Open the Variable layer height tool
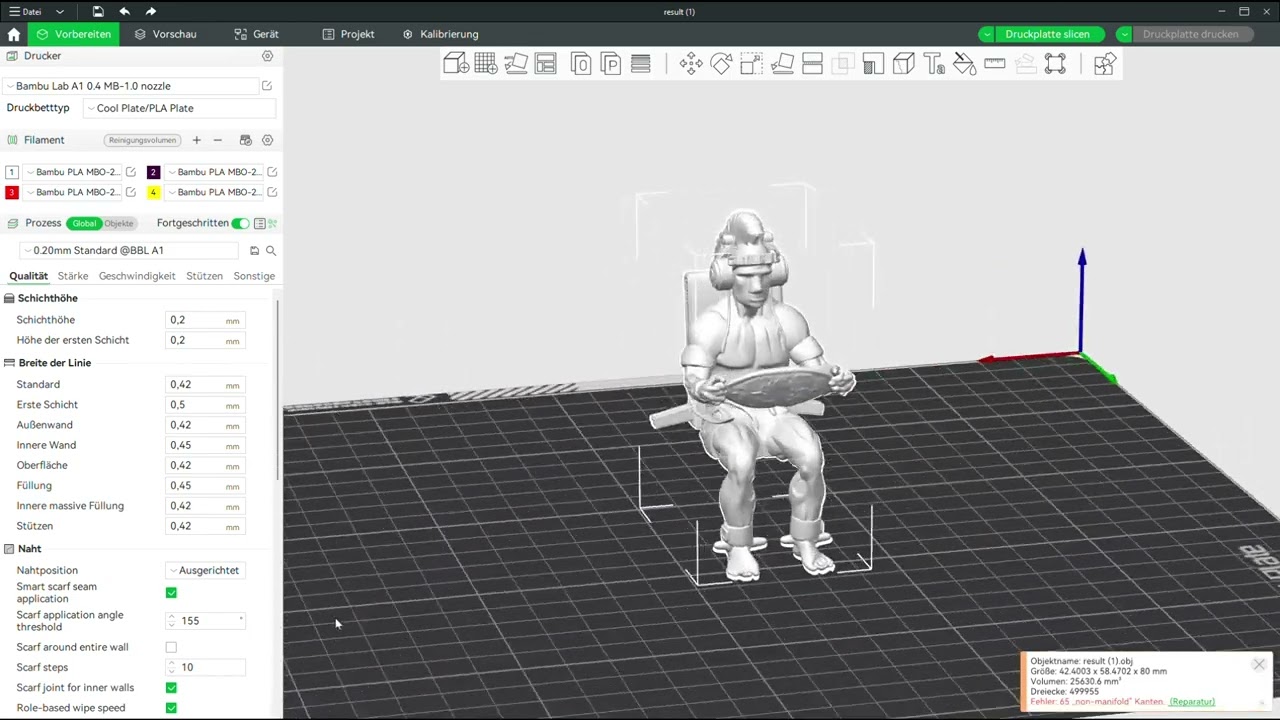This screenshot has width=1280, height=720. click(641, 64)
